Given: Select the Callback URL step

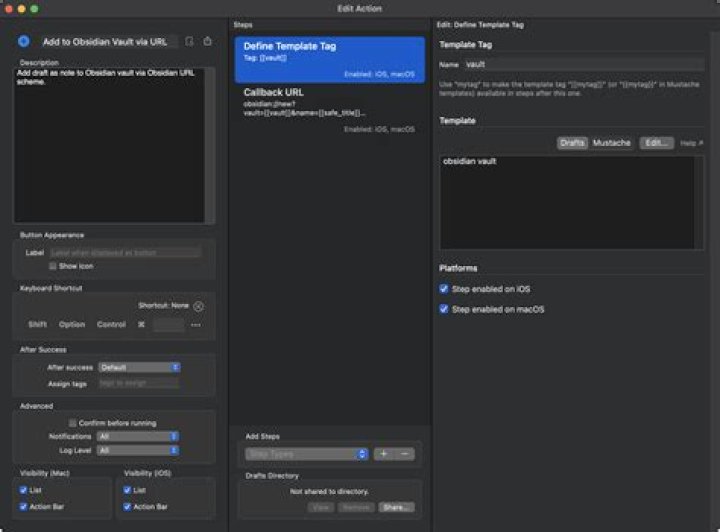Looking at the screenshot, I should 330,110.
